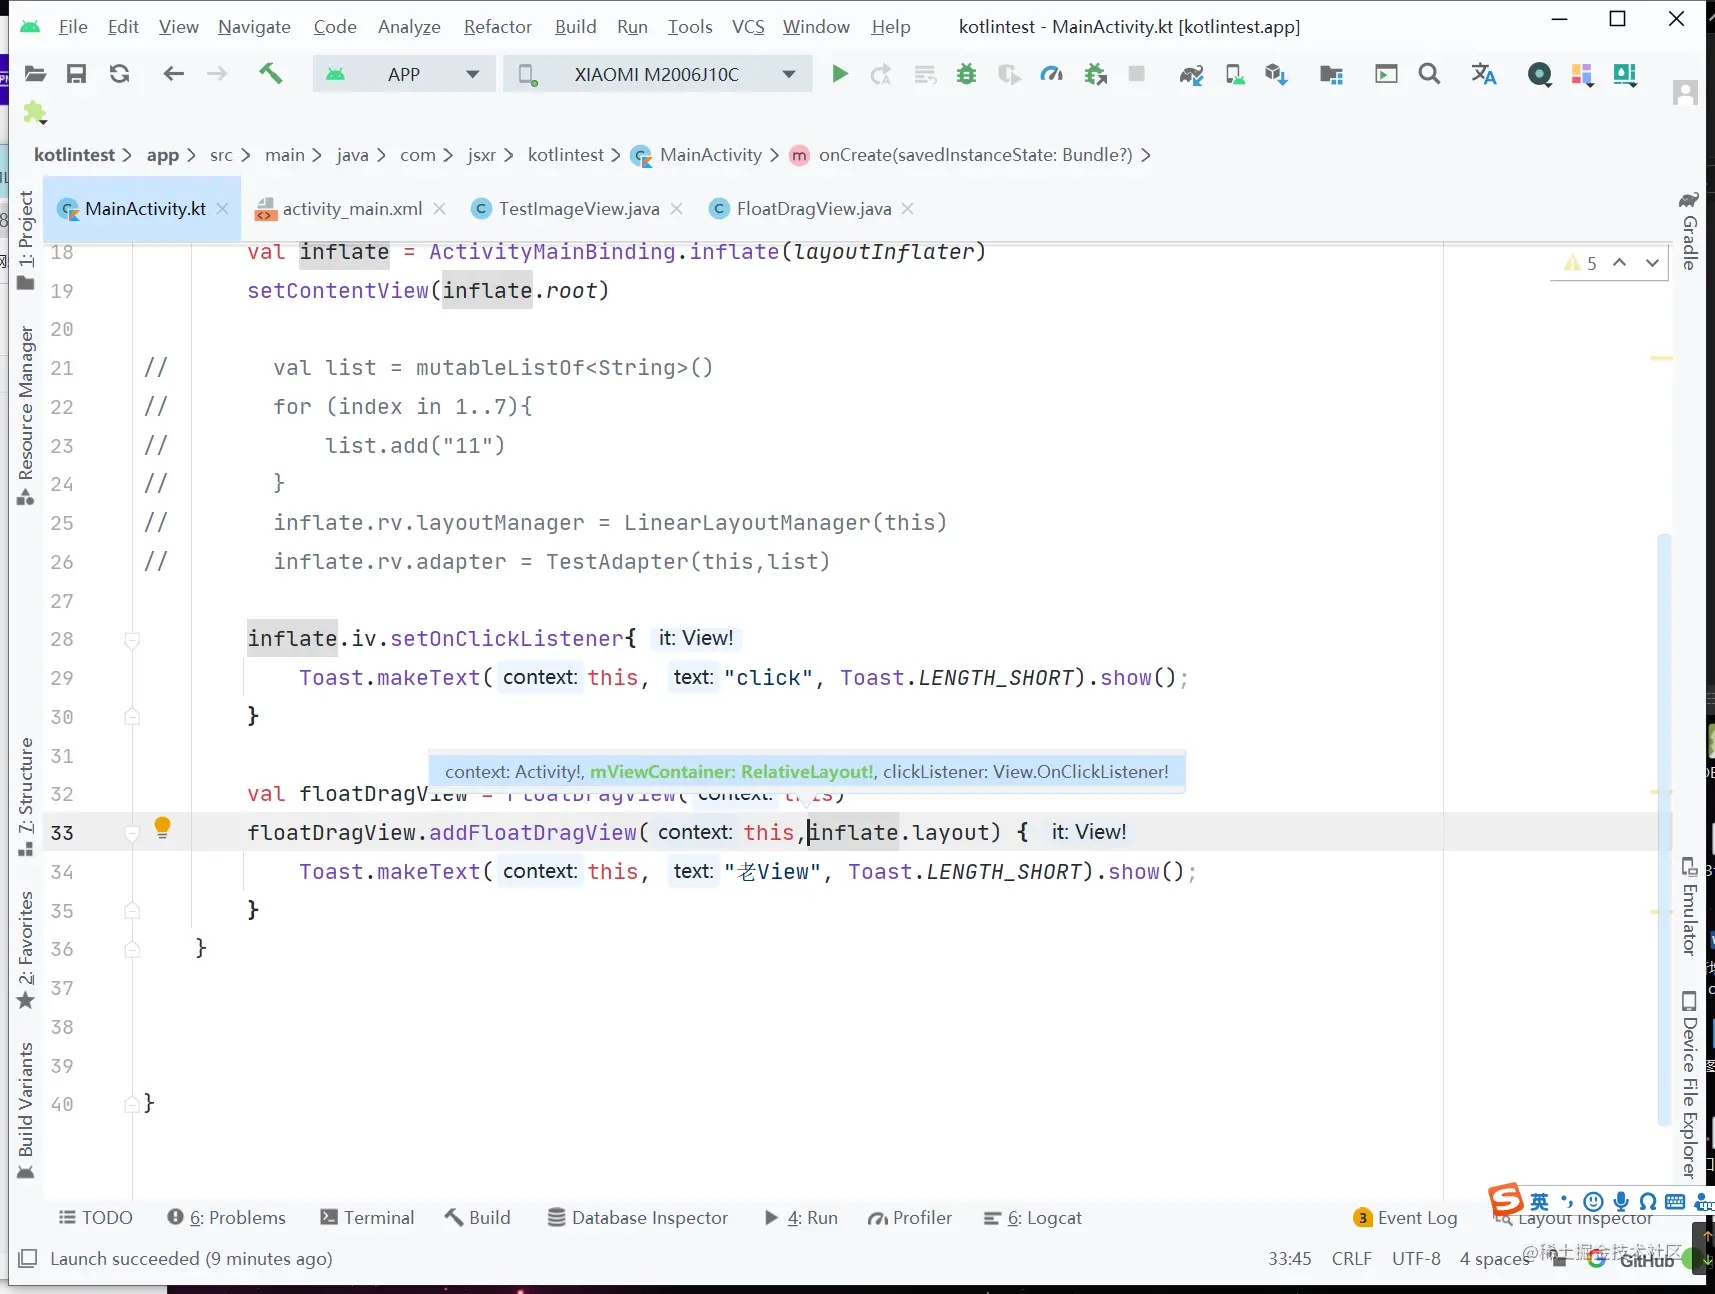The height and width of the screenshot is (1294, 1715).
Task: Click the user avatar icon at top right
Action: [x=1685, y=93]
